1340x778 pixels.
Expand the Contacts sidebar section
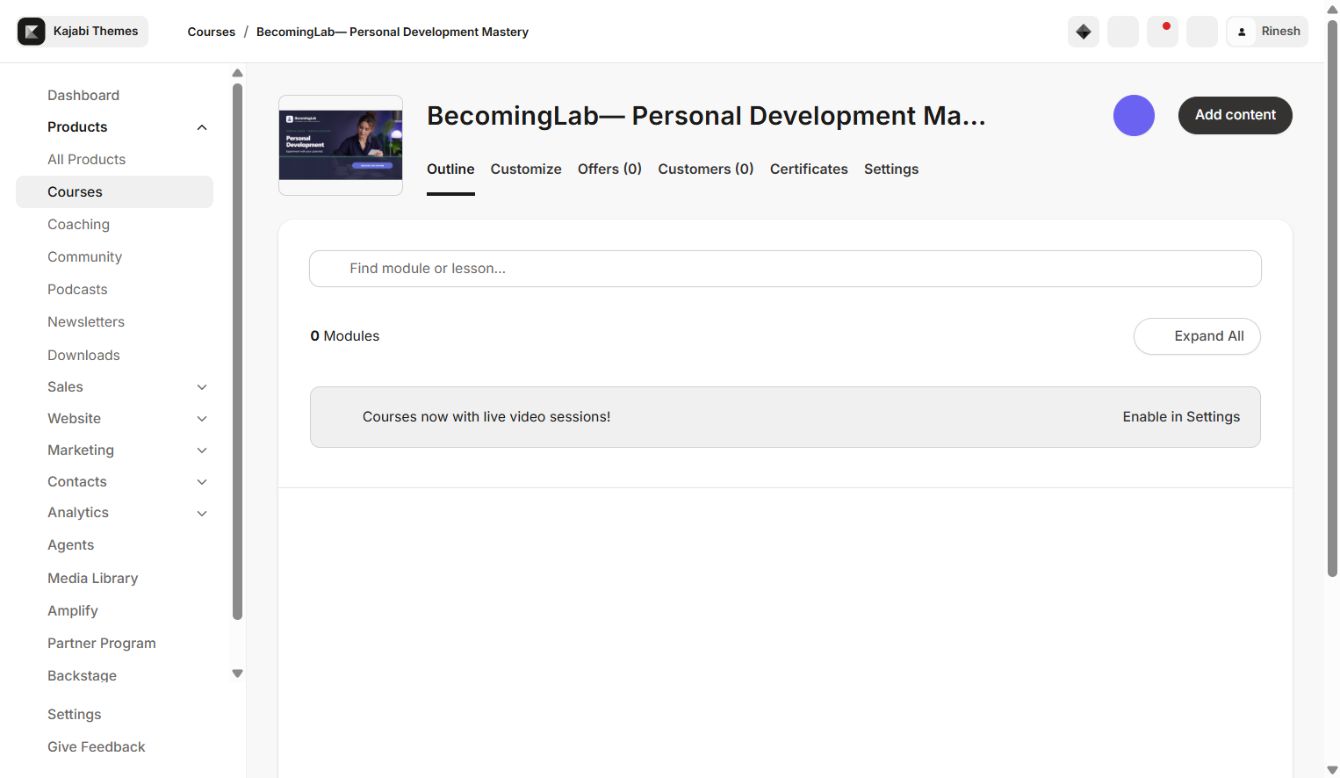tap(202, 482)
